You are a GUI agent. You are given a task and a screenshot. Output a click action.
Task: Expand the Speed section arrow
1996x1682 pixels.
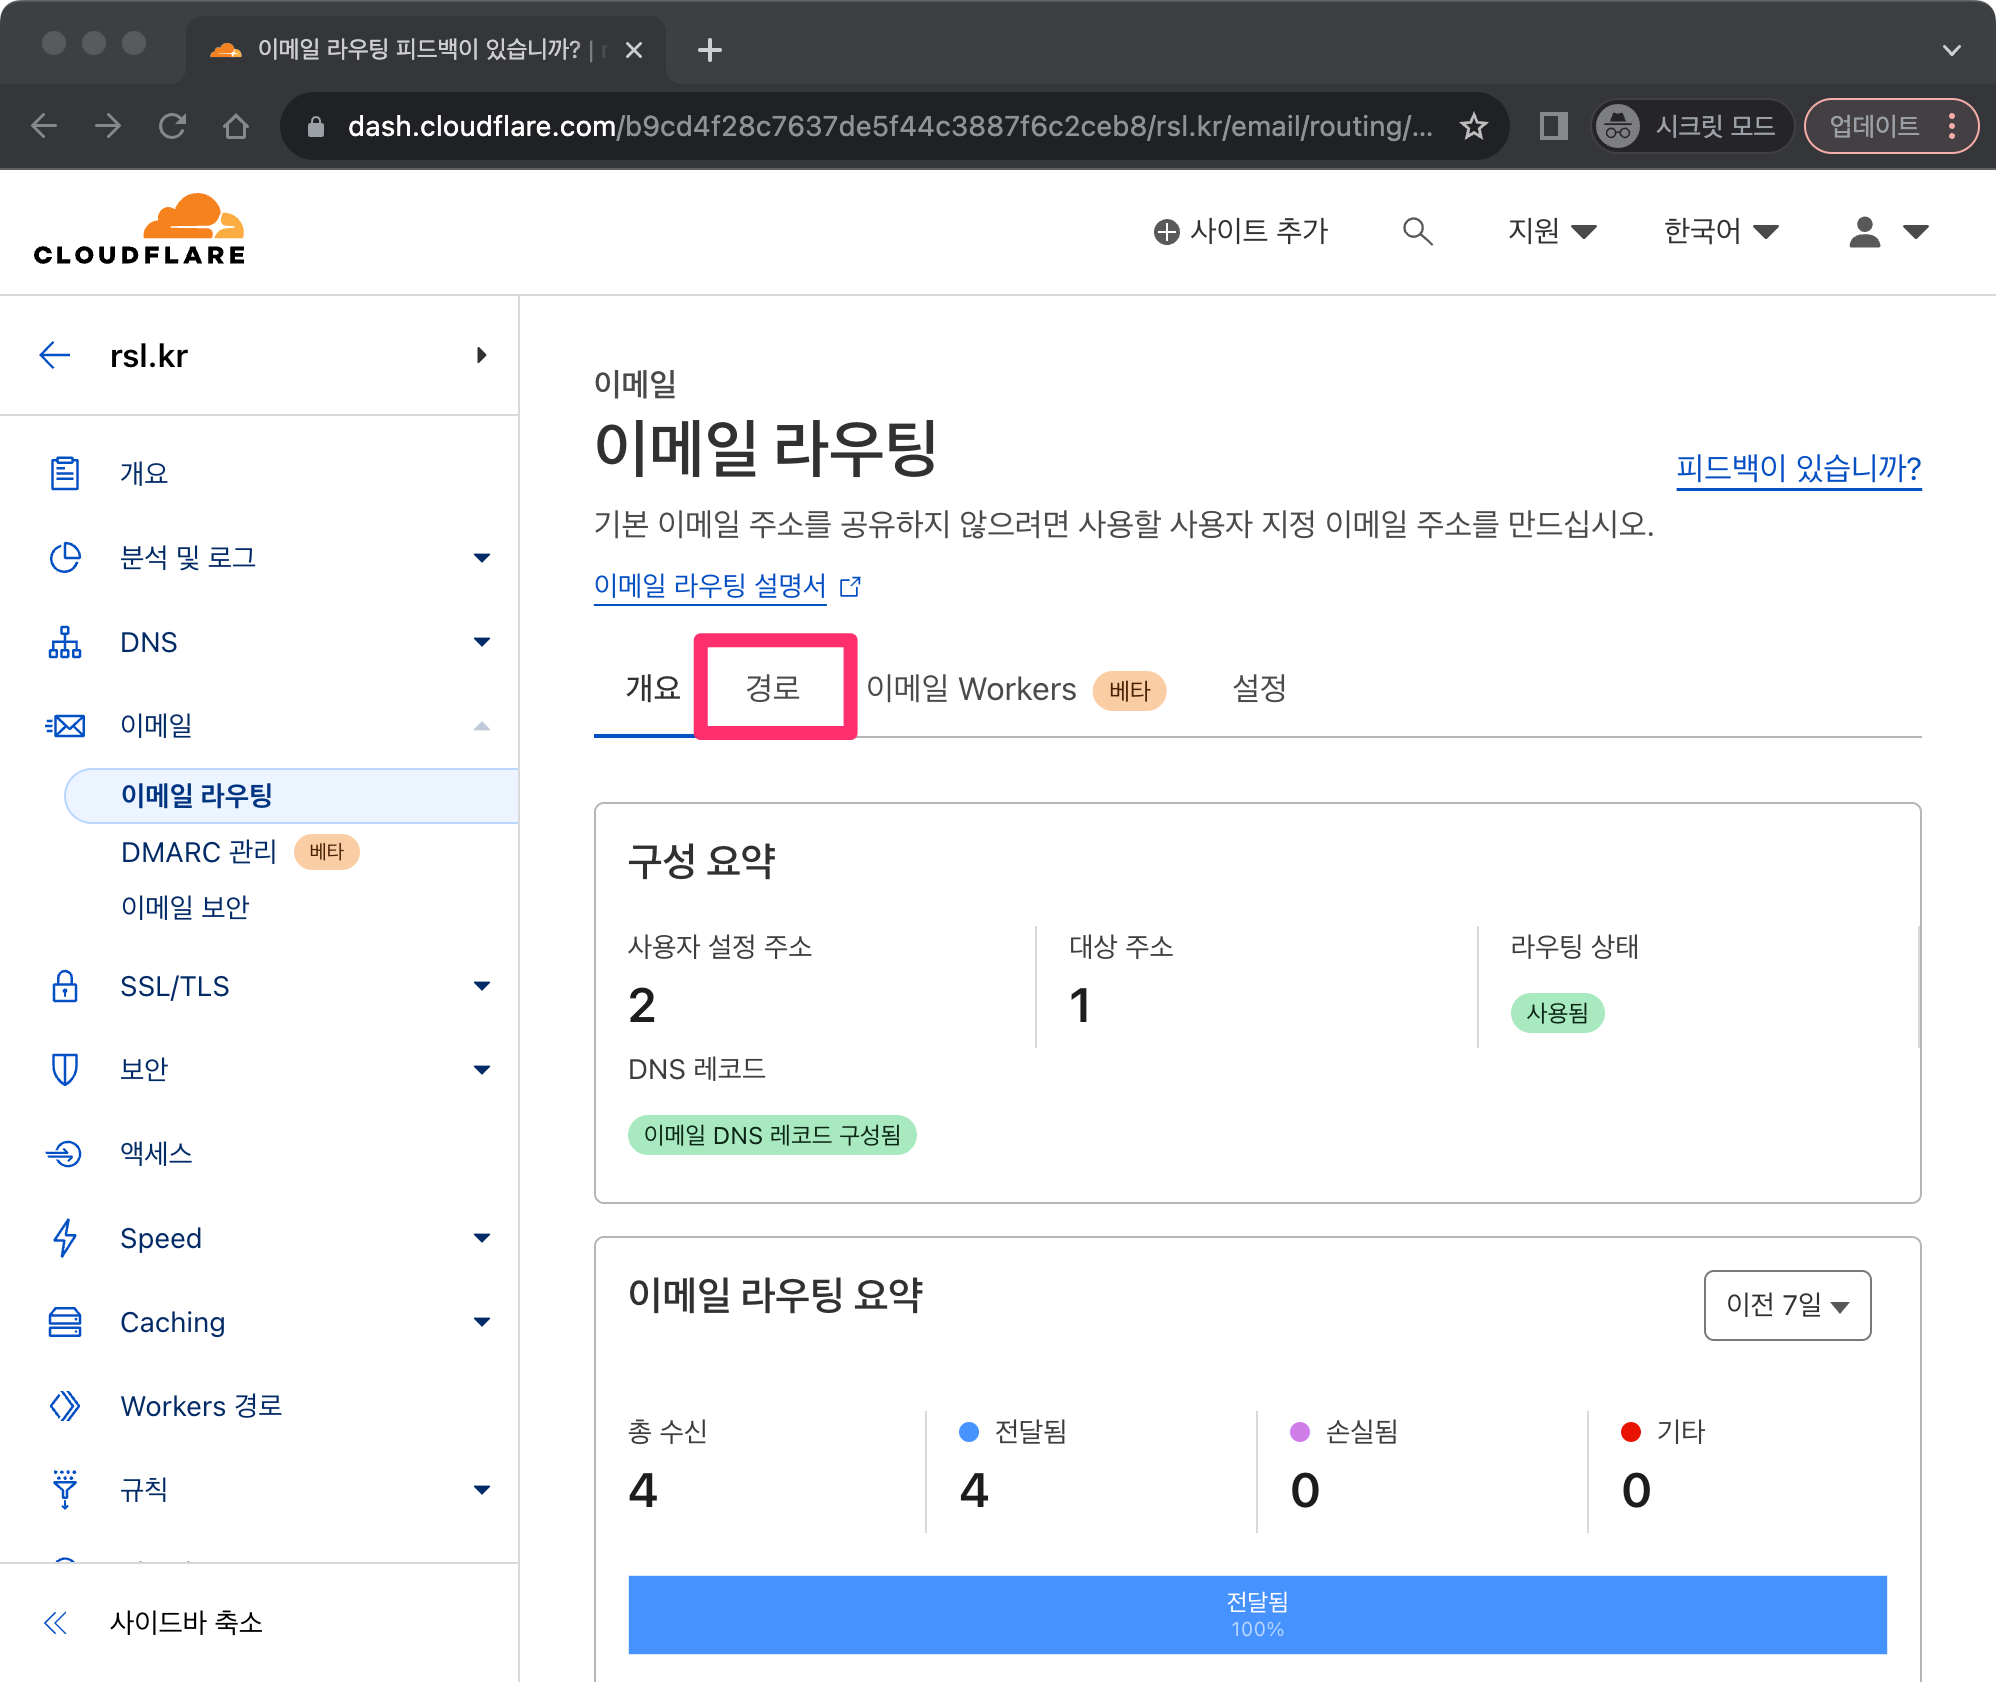tap(482, 1238)
